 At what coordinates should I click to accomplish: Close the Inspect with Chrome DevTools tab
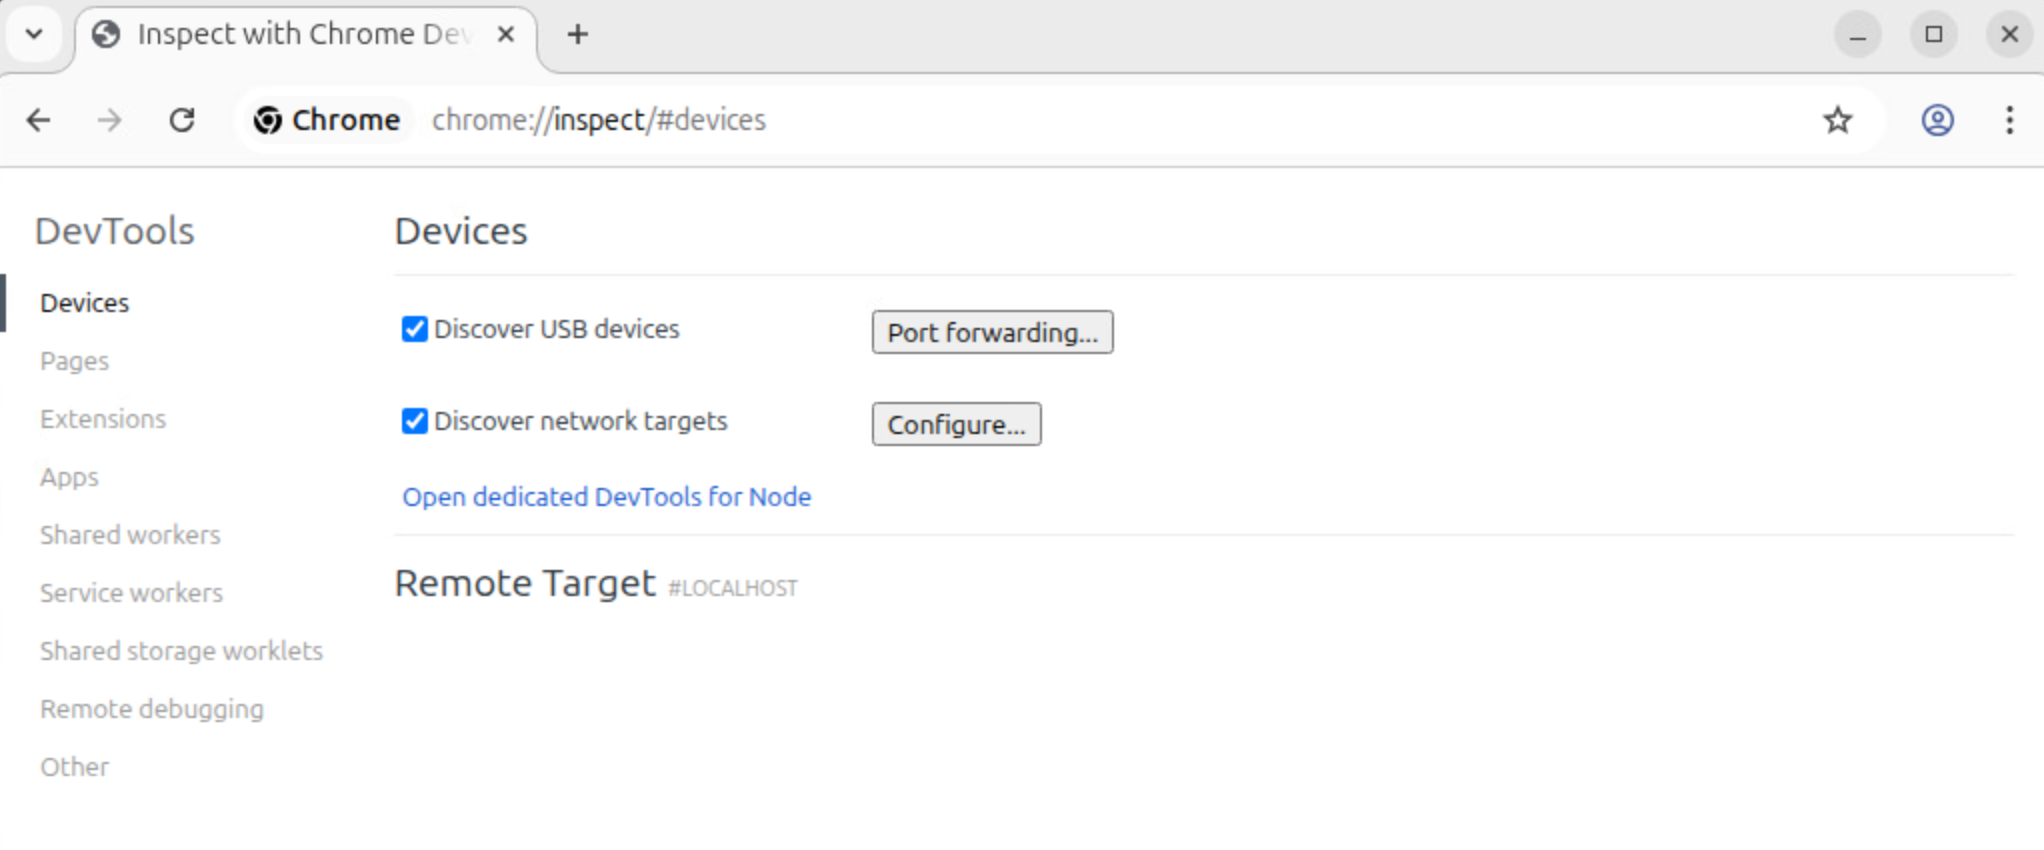click(506, 34)
